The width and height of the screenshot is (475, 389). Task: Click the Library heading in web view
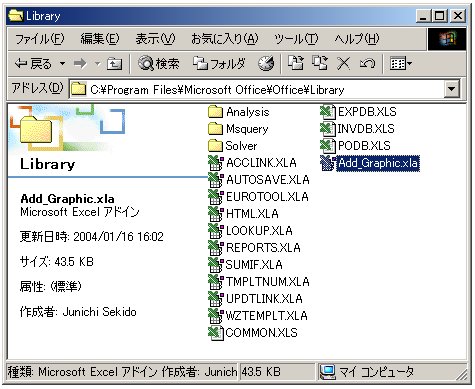click(x=48, y=164)
